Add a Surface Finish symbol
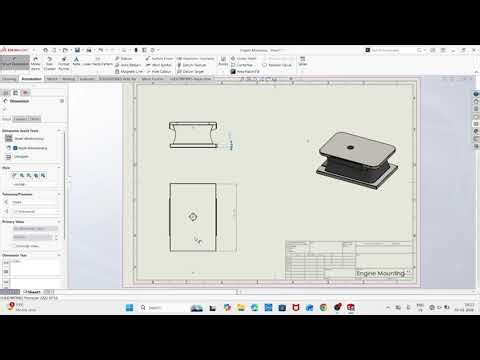The image size is (480, 360). pyautogui.click(x=159, y=58)
